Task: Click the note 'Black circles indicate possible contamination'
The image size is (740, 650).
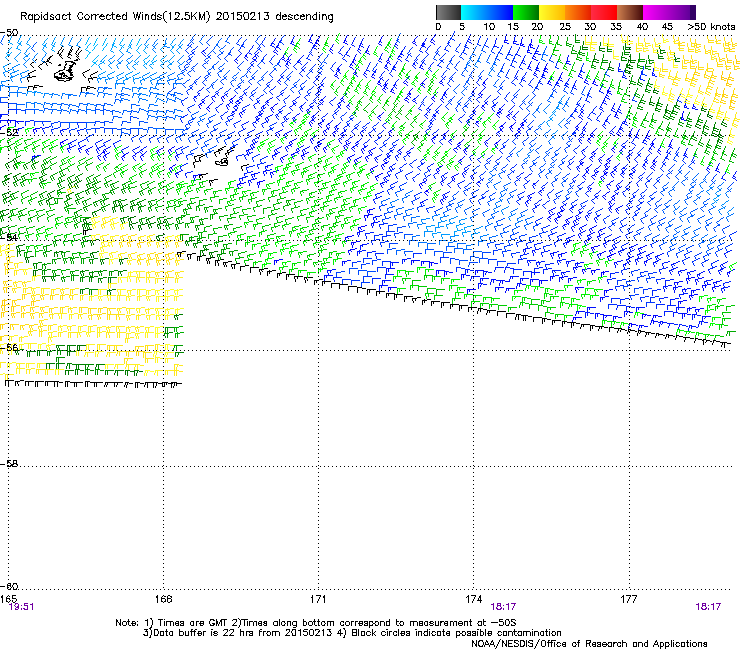Action: pos(456,633)
